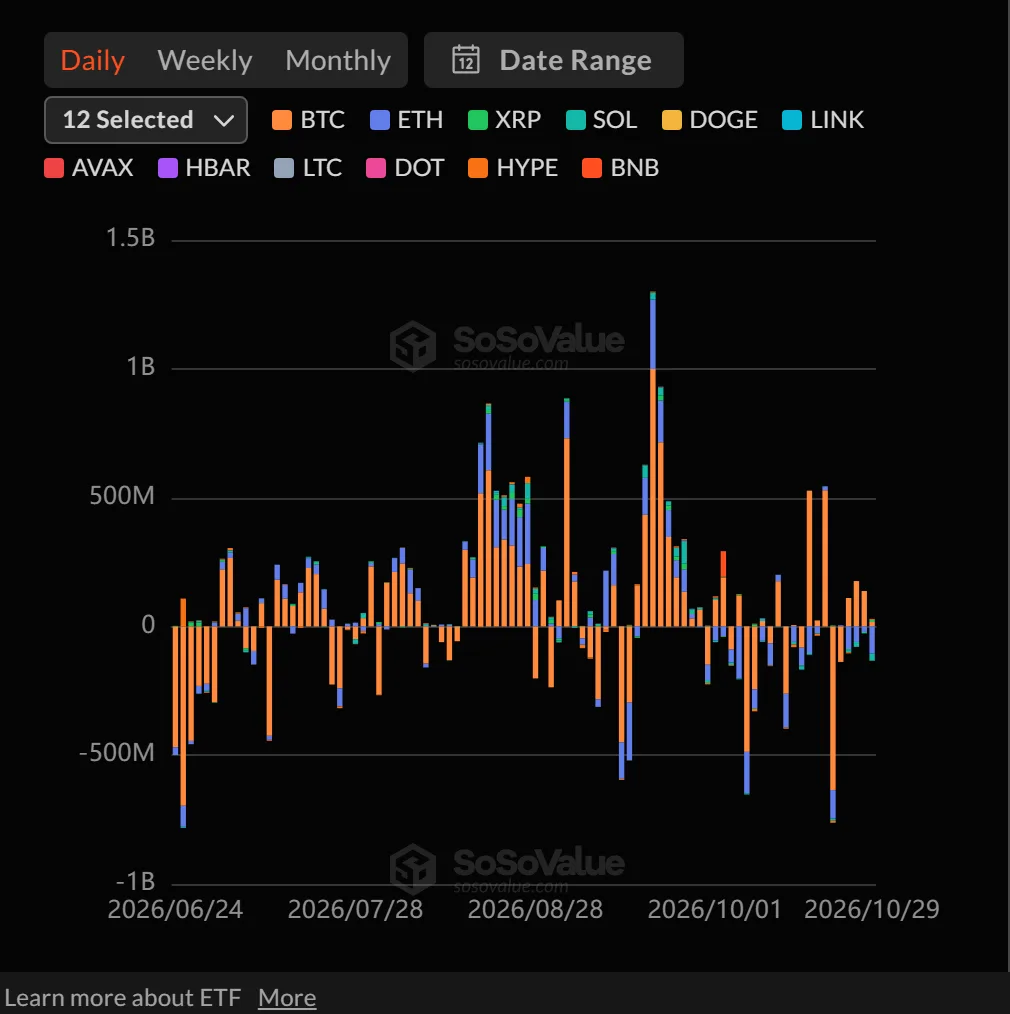
Task: Toggle AVAX series in the legend
Action: coord(89,168)
